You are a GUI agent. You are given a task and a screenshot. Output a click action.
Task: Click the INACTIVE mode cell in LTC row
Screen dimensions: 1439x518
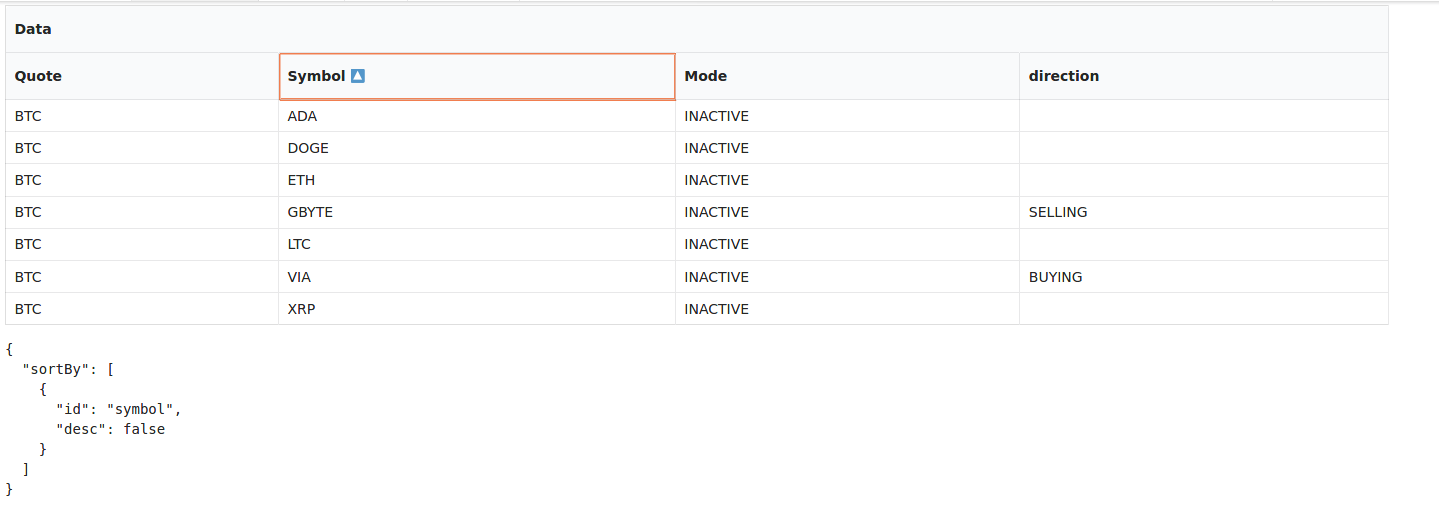[848, 244]
